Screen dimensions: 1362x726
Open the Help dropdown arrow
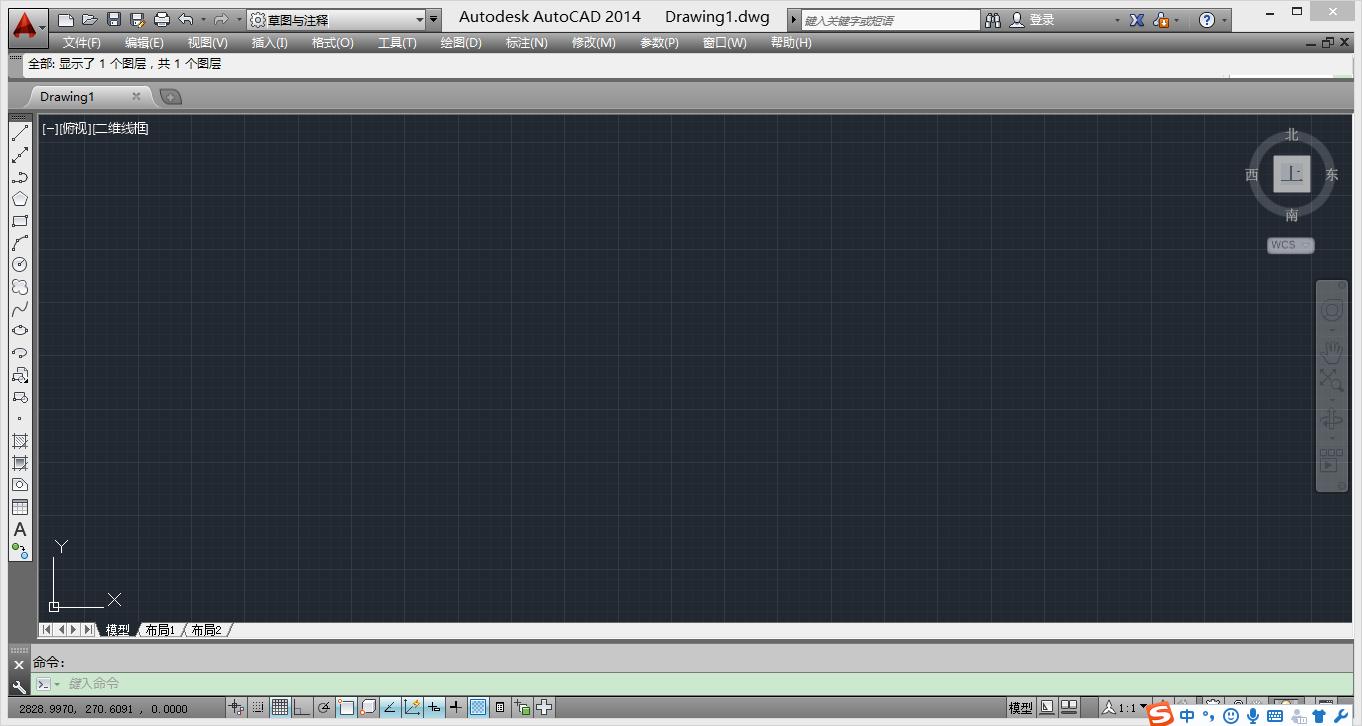(x=1225, y=20)
